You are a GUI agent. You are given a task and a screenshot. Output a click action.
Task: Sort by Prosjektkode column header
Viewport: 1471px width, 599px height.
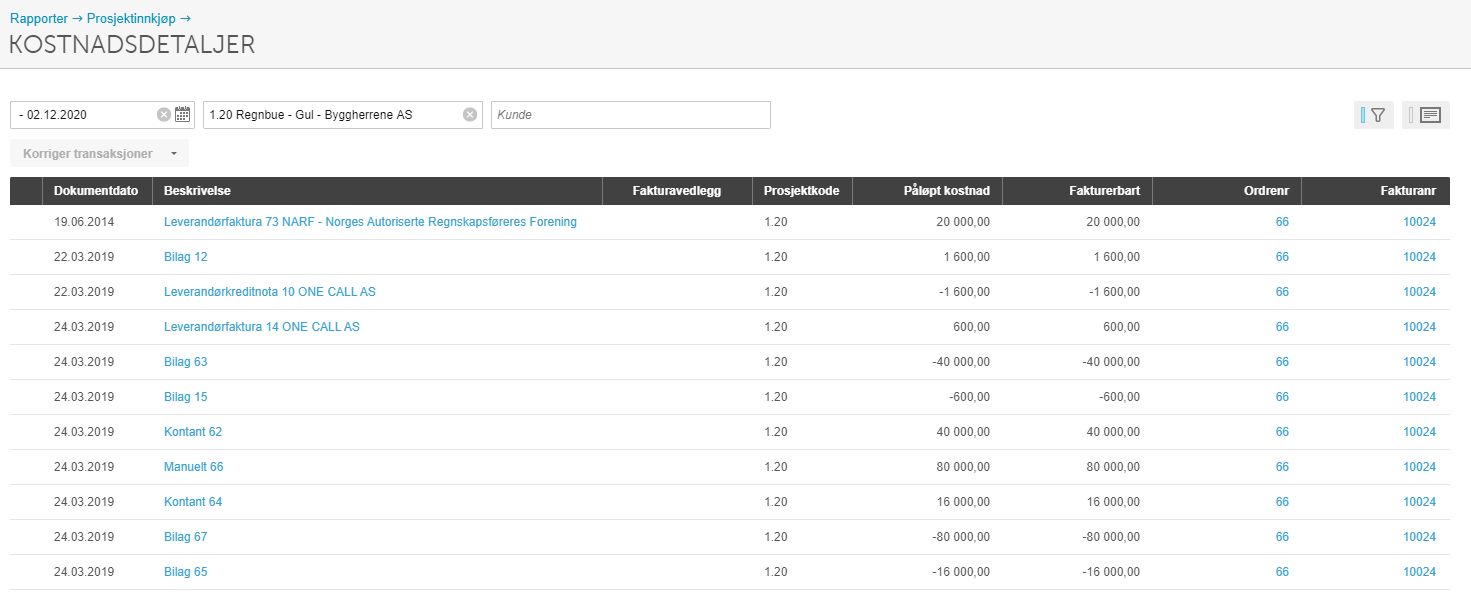tap(802, 191)
